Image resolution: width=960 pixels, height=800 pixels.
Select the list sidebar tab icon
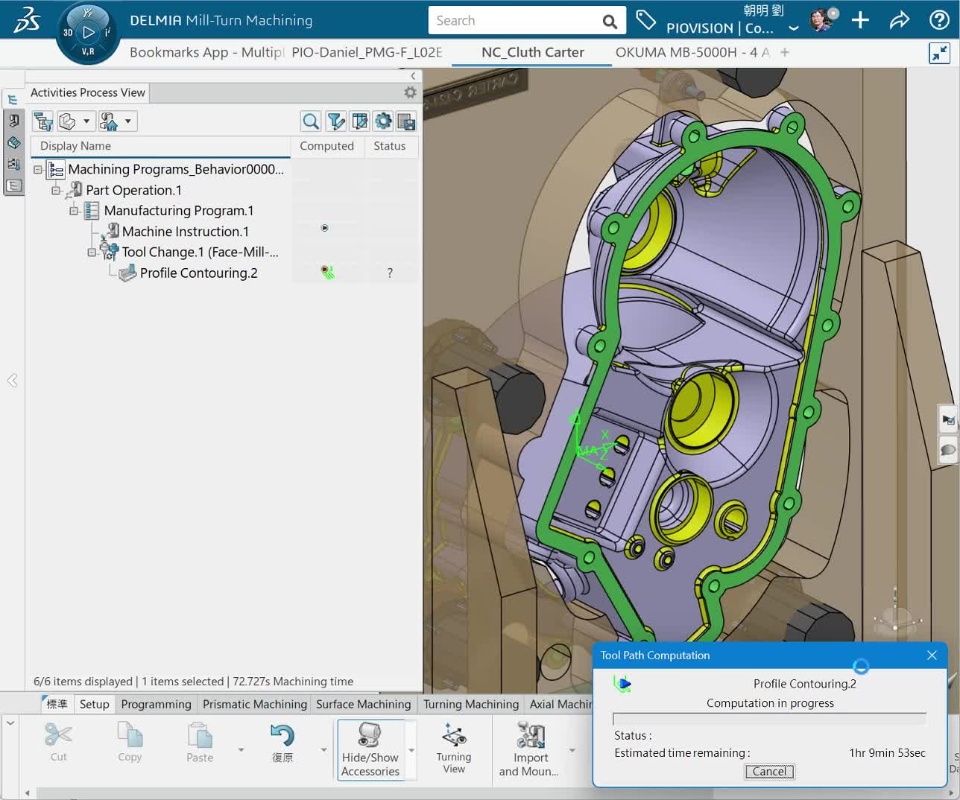pyautogui.click(x=13, y=185)
